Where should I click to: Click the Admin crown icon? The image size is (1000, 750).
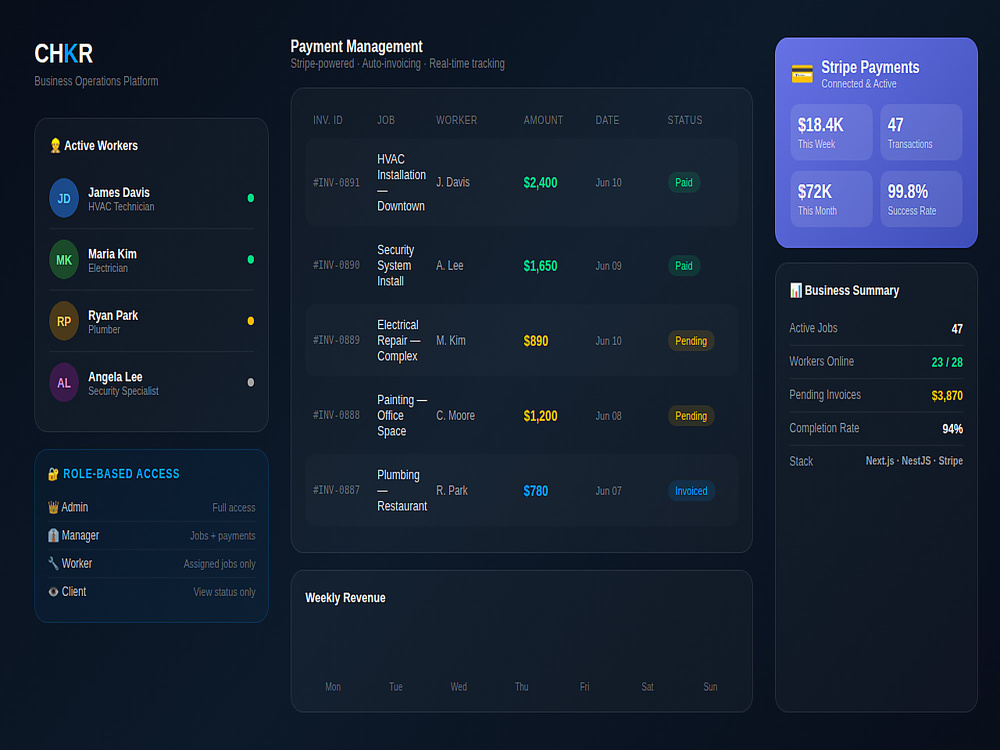point(54,507)
